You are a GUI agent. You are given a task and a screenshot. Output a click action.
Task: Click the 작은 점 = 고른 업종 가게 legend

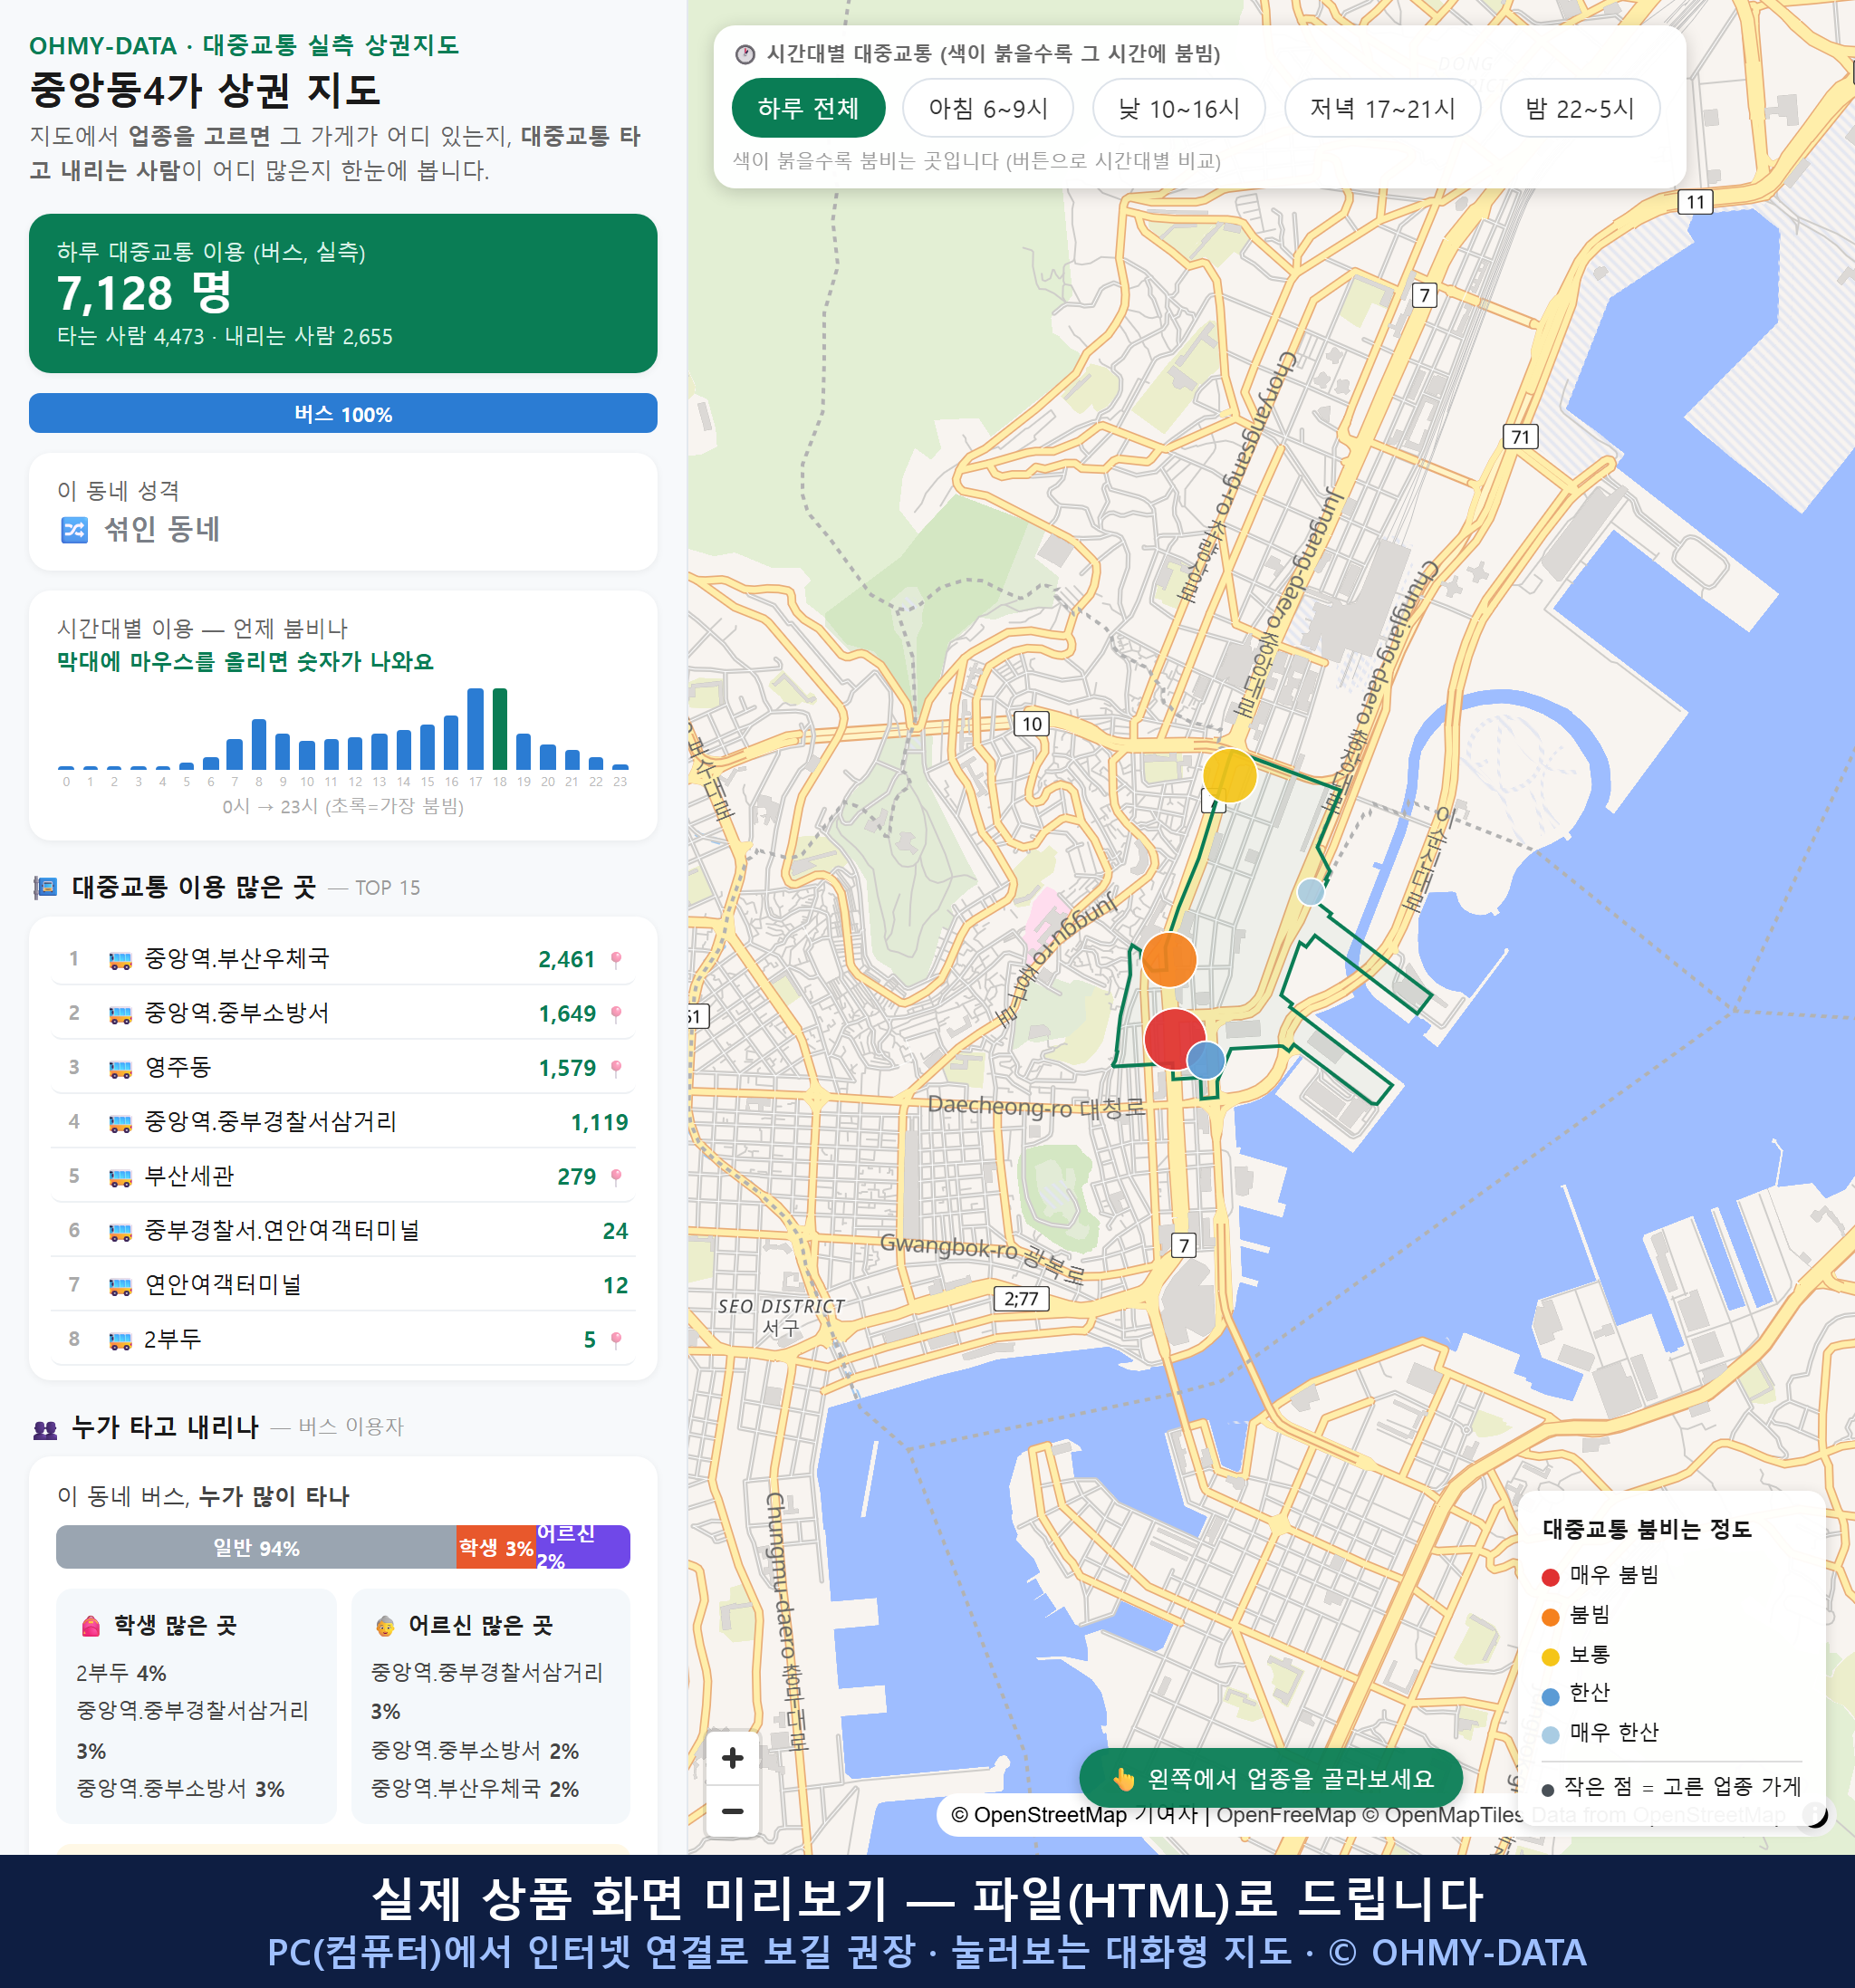pyautogui.click(x=1671, y=1786)
